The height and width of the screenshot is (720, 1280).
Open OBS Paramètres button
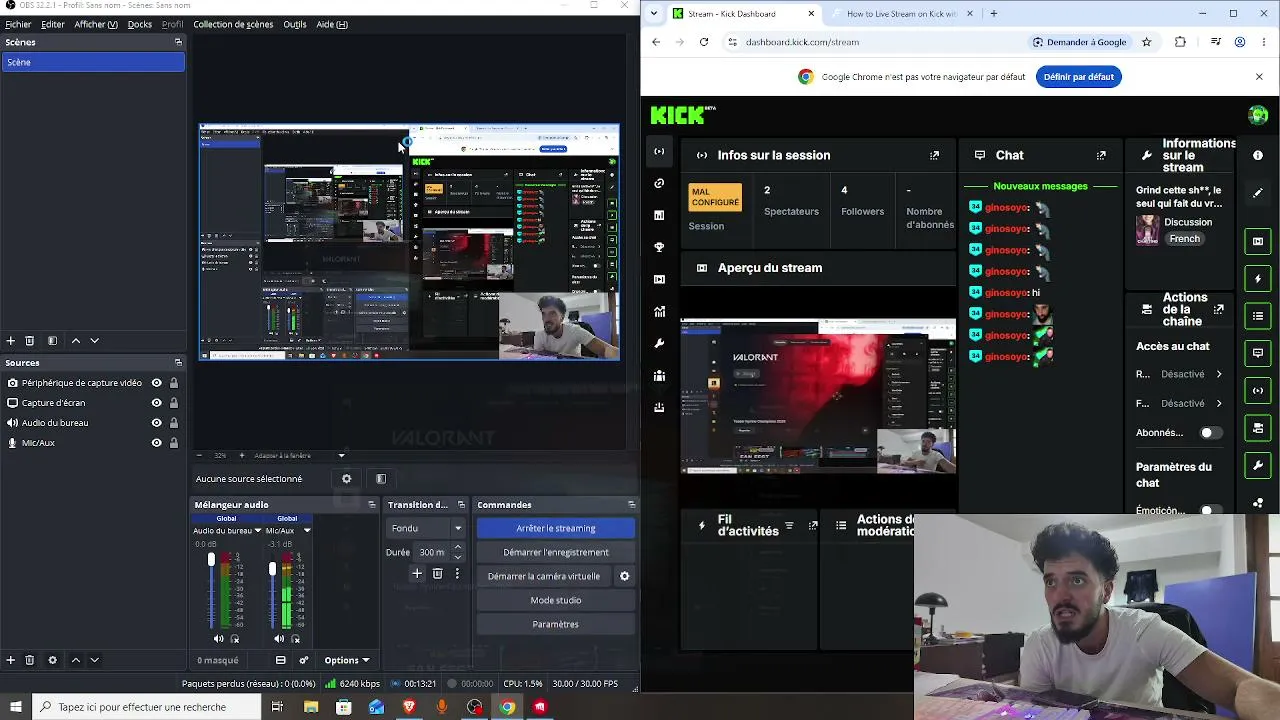tap(556, 624)
